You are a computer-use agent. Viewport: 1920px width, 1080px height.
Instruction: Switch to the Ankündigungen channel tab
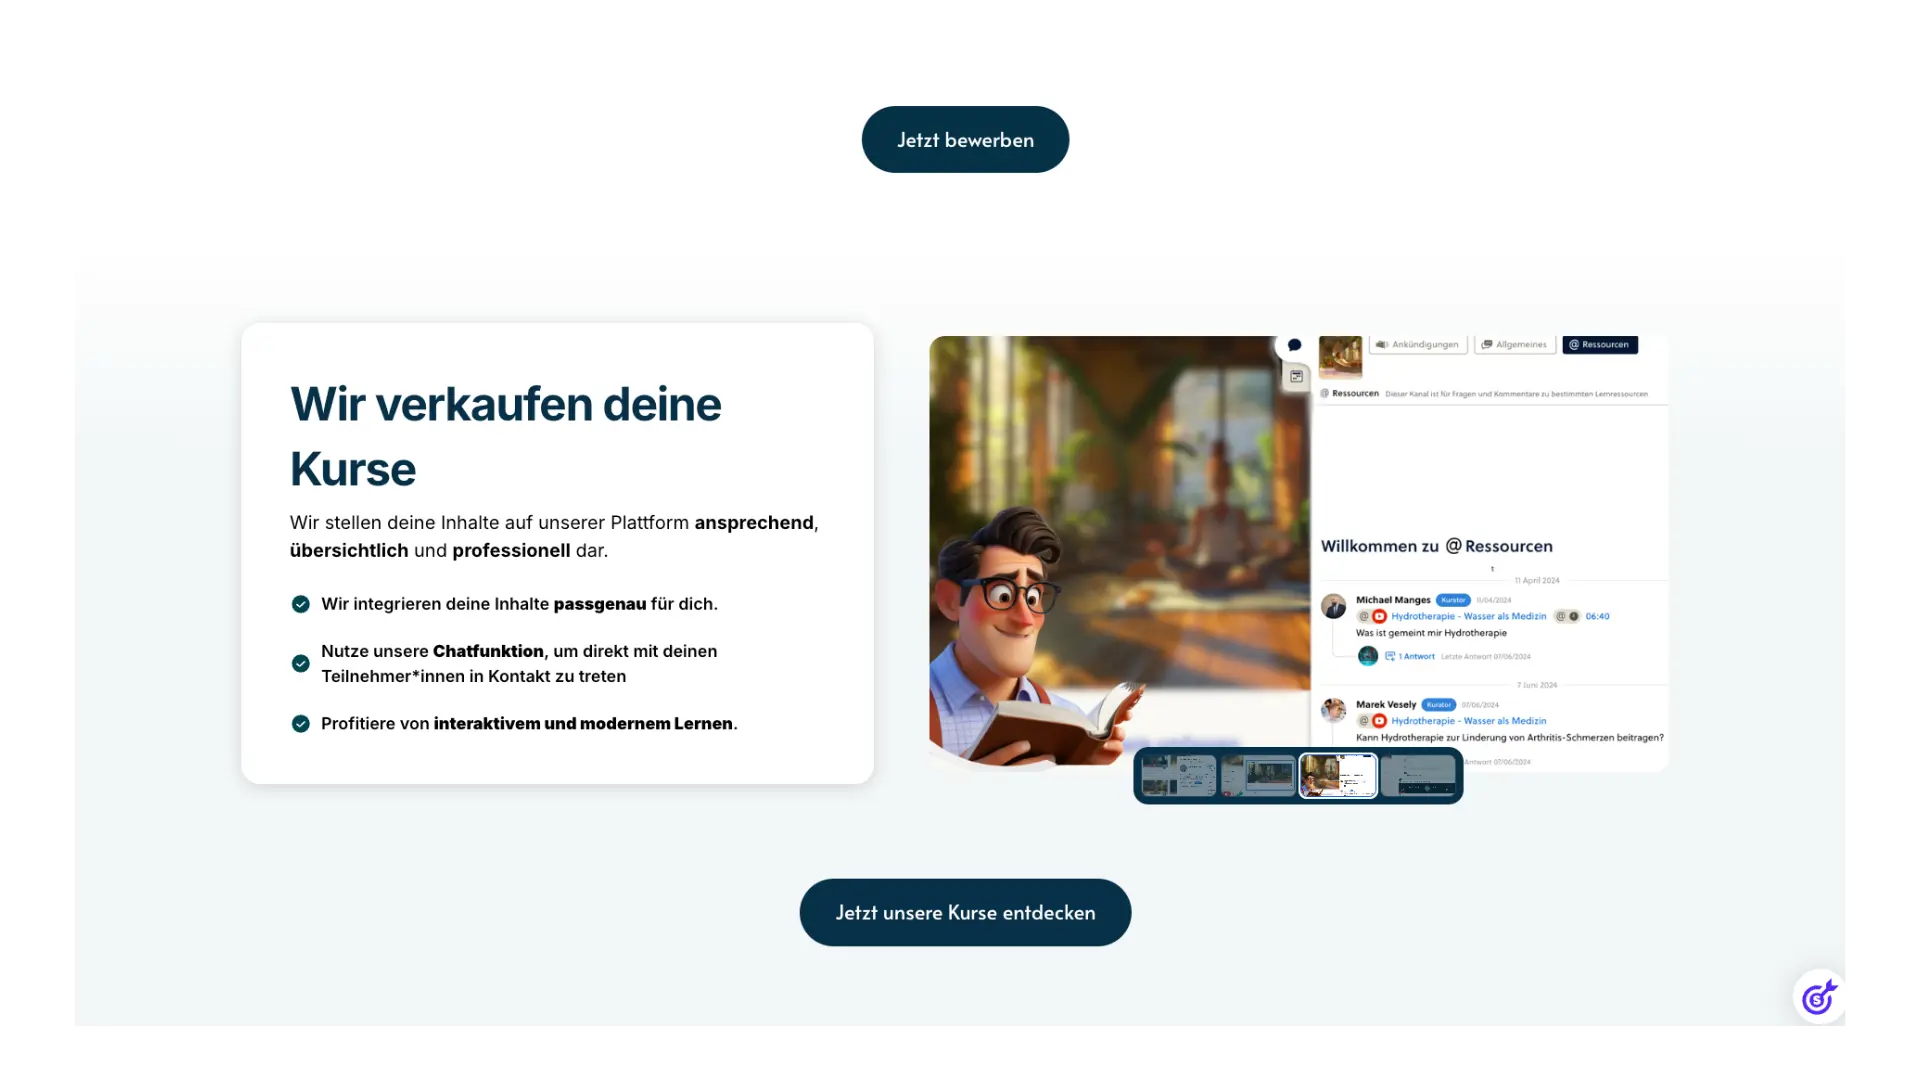[1417, 345]
